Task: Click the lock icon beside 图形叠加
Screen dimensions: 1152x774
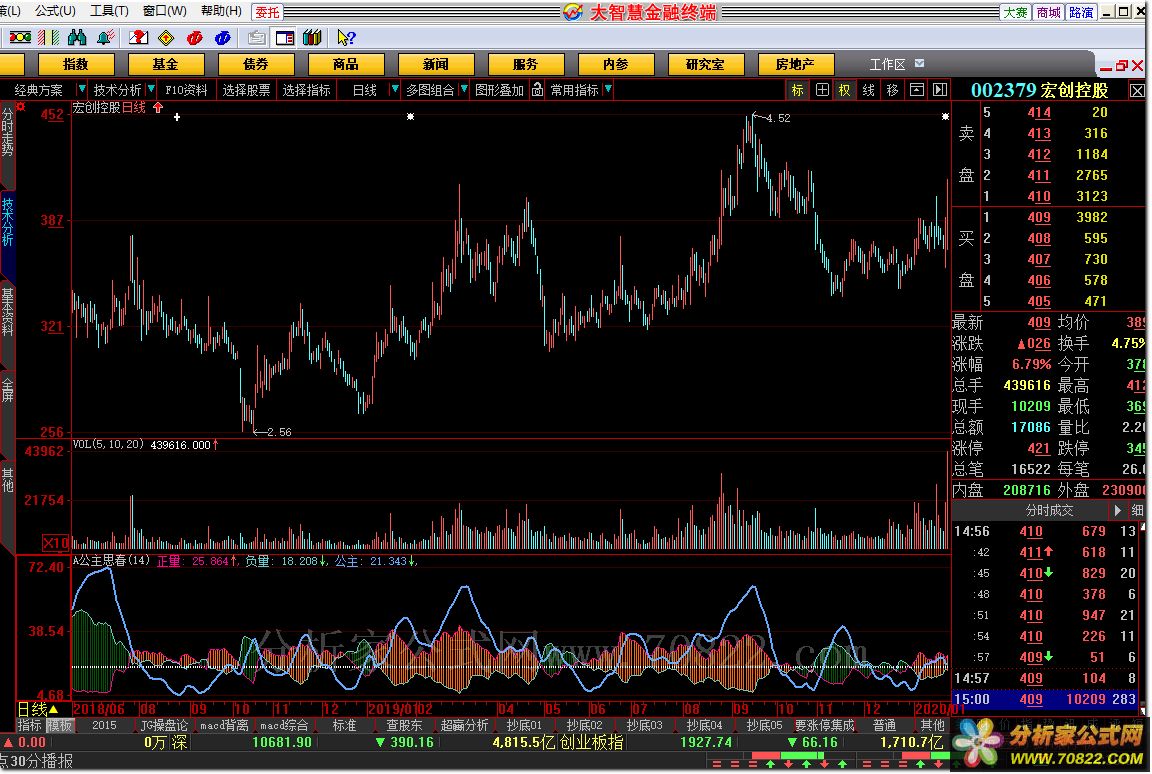Action: click(538, 90)
